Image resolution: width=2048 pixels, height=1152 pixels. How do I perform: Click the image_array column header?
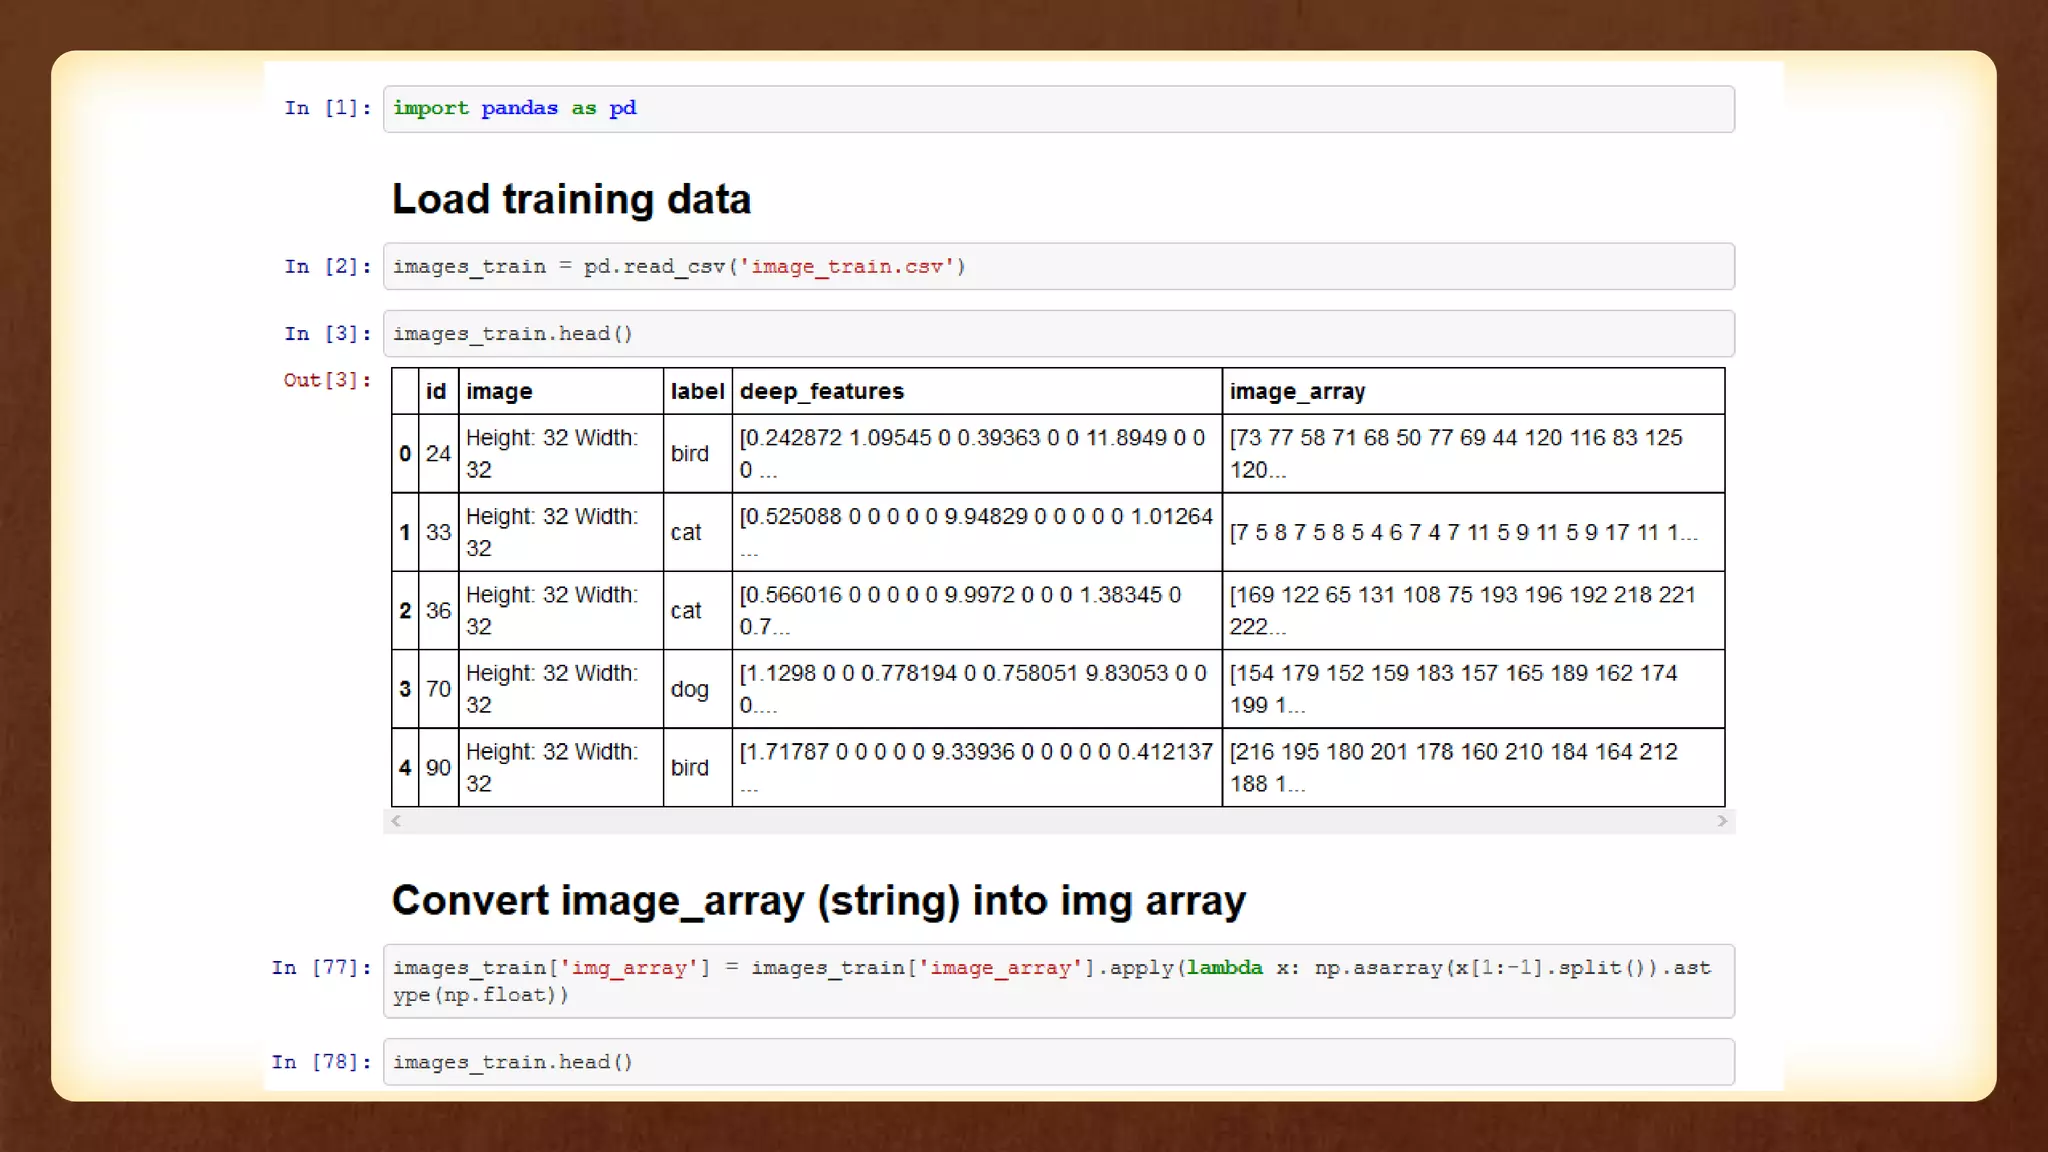1297,392
